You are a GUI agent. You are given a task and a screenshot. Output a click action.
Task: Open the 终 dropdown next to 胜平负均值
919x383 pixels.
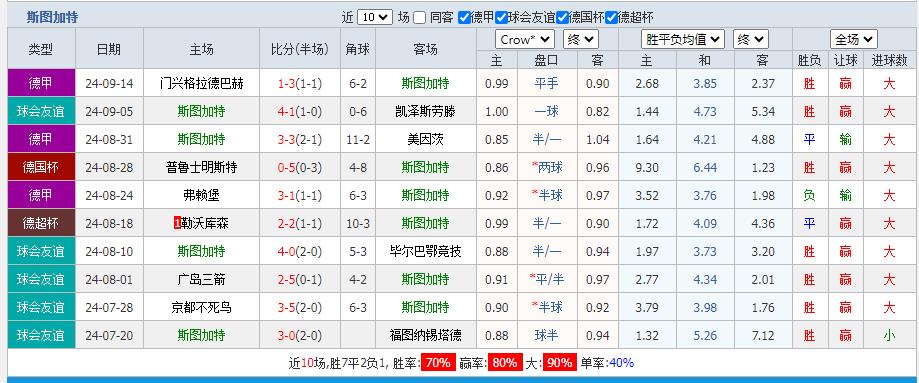pos(751,40)
